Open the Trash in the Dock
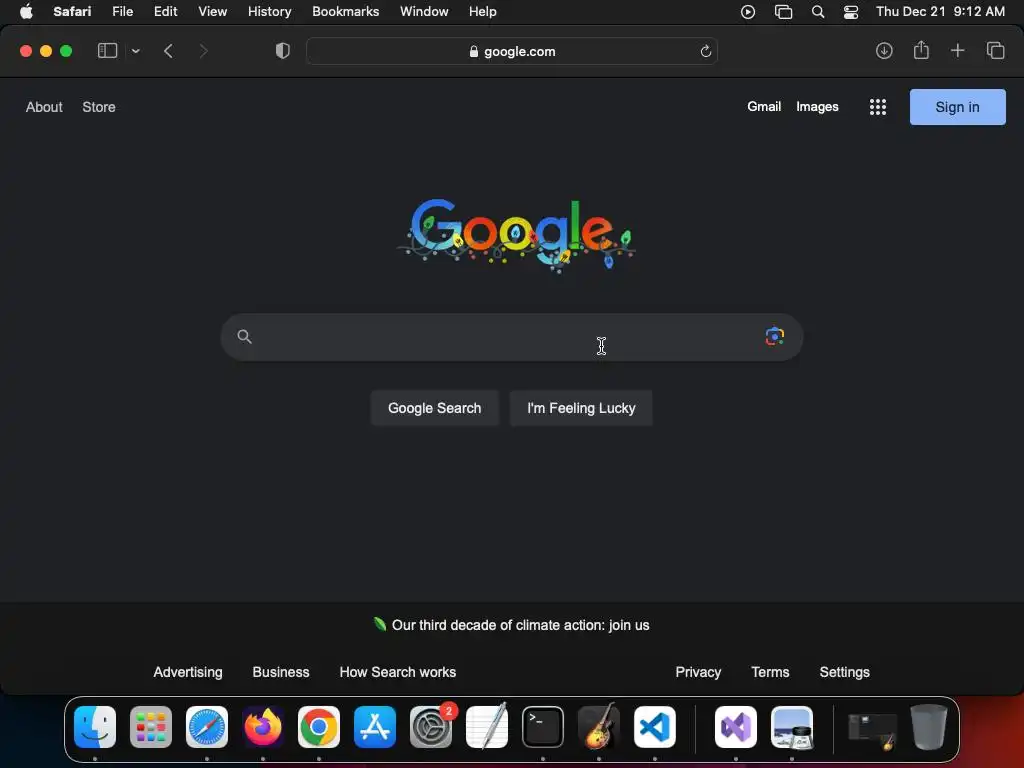The width and height of the screenshot is (1024, 768). pos(929,726)
